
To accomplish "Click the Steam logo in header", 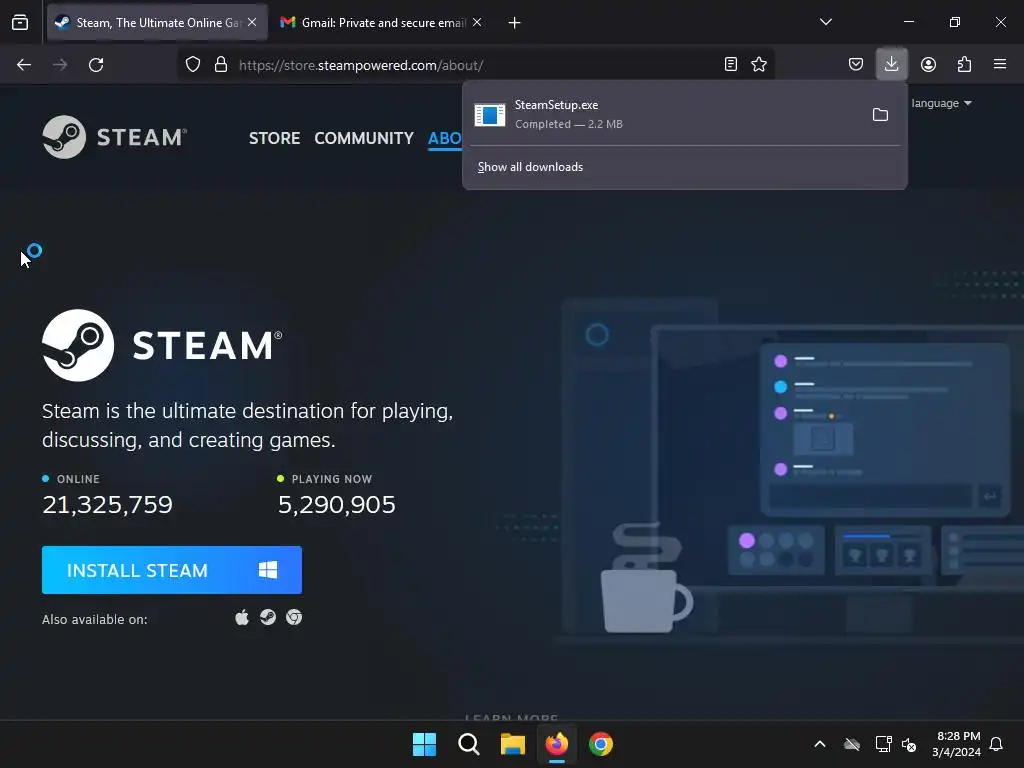I will click(115, 137).
